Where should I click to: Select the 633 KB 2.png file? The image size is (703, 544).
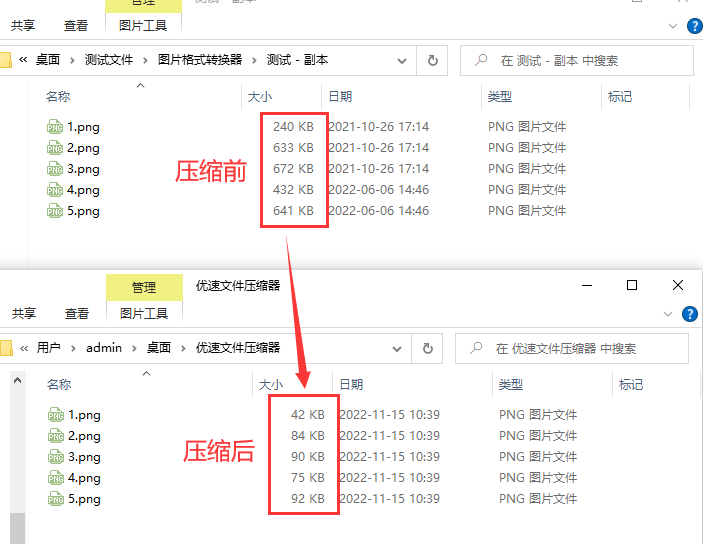(84, 148)
